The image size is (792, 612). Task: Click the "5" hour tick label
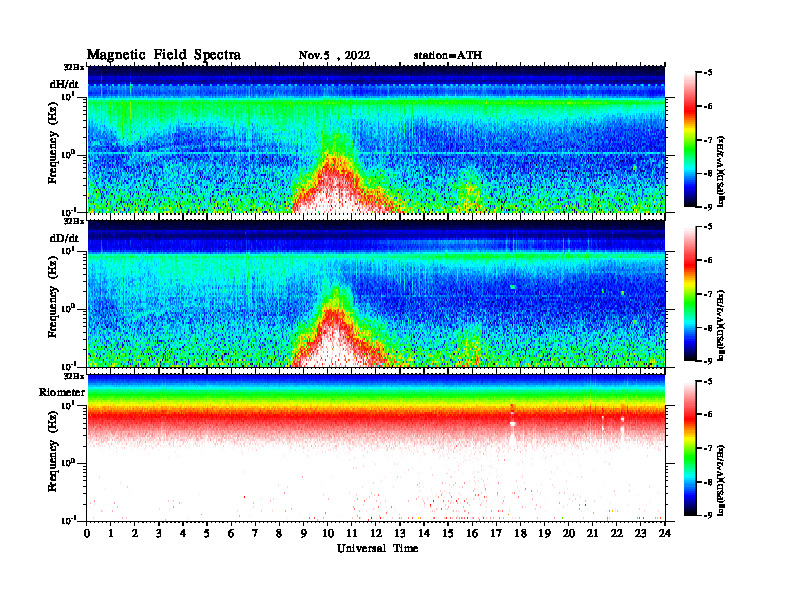coord(207,533)
